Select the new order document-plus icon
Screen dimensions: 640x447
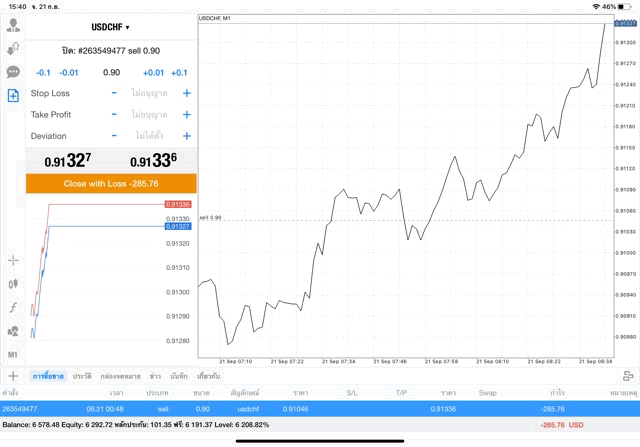click(13, 96)
